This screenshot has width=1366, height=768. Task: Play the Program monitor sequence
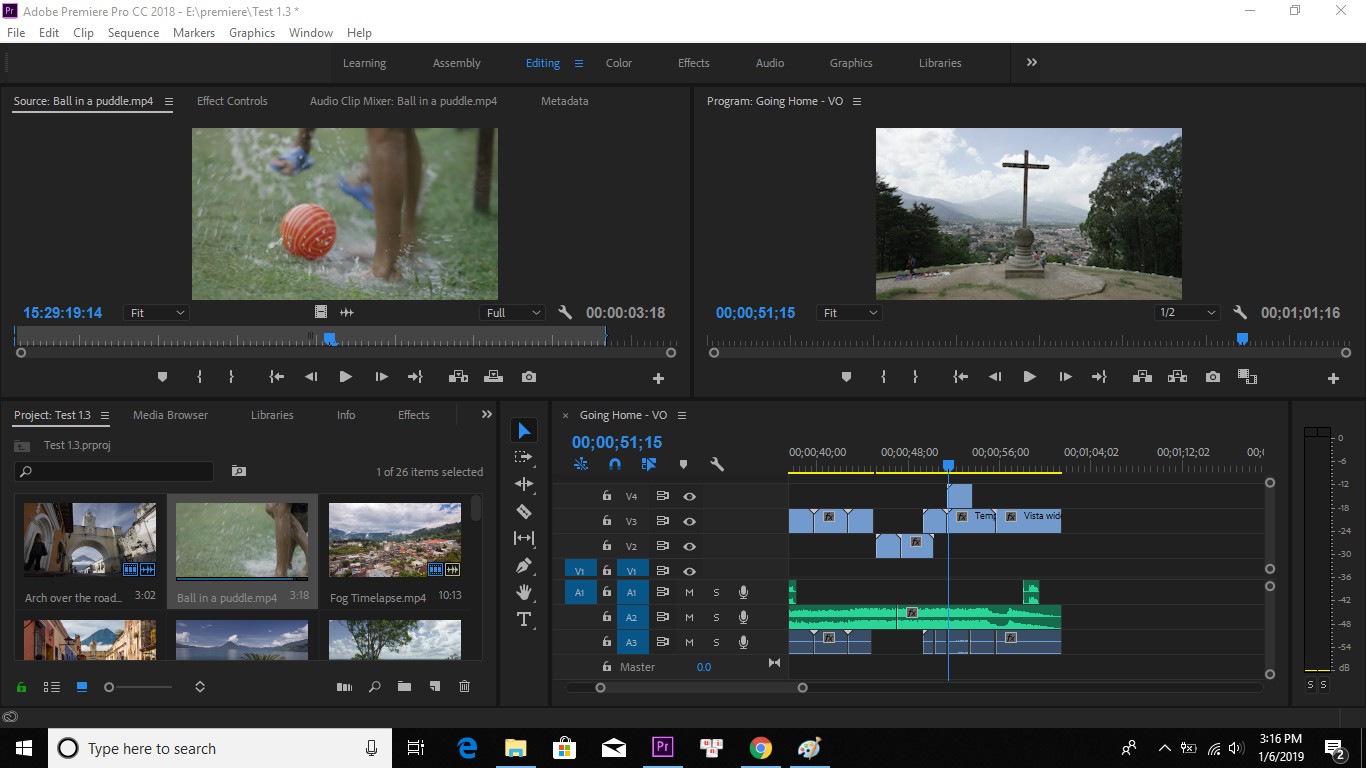[x=1029, y=377]
